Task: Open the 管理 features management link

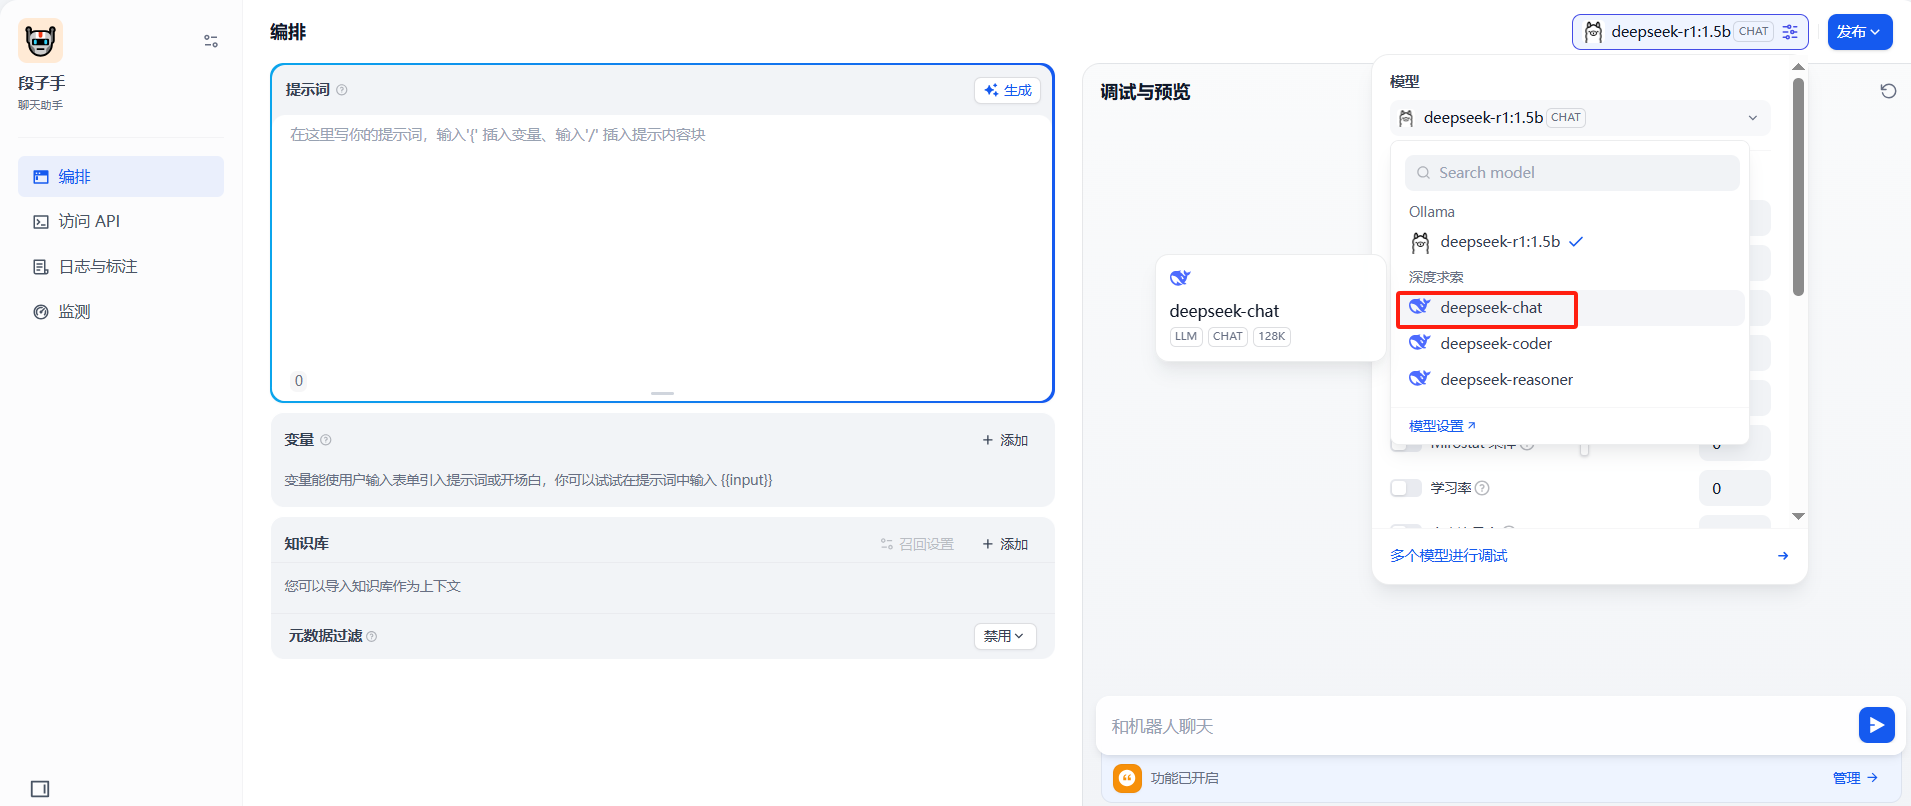Action: click(x=1855, y=778)
